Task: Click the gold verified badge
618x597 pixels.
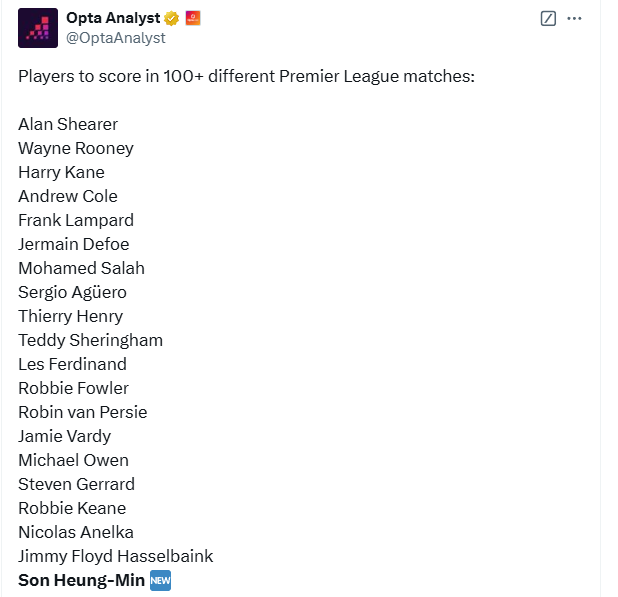Action: (x=172, y=18)
